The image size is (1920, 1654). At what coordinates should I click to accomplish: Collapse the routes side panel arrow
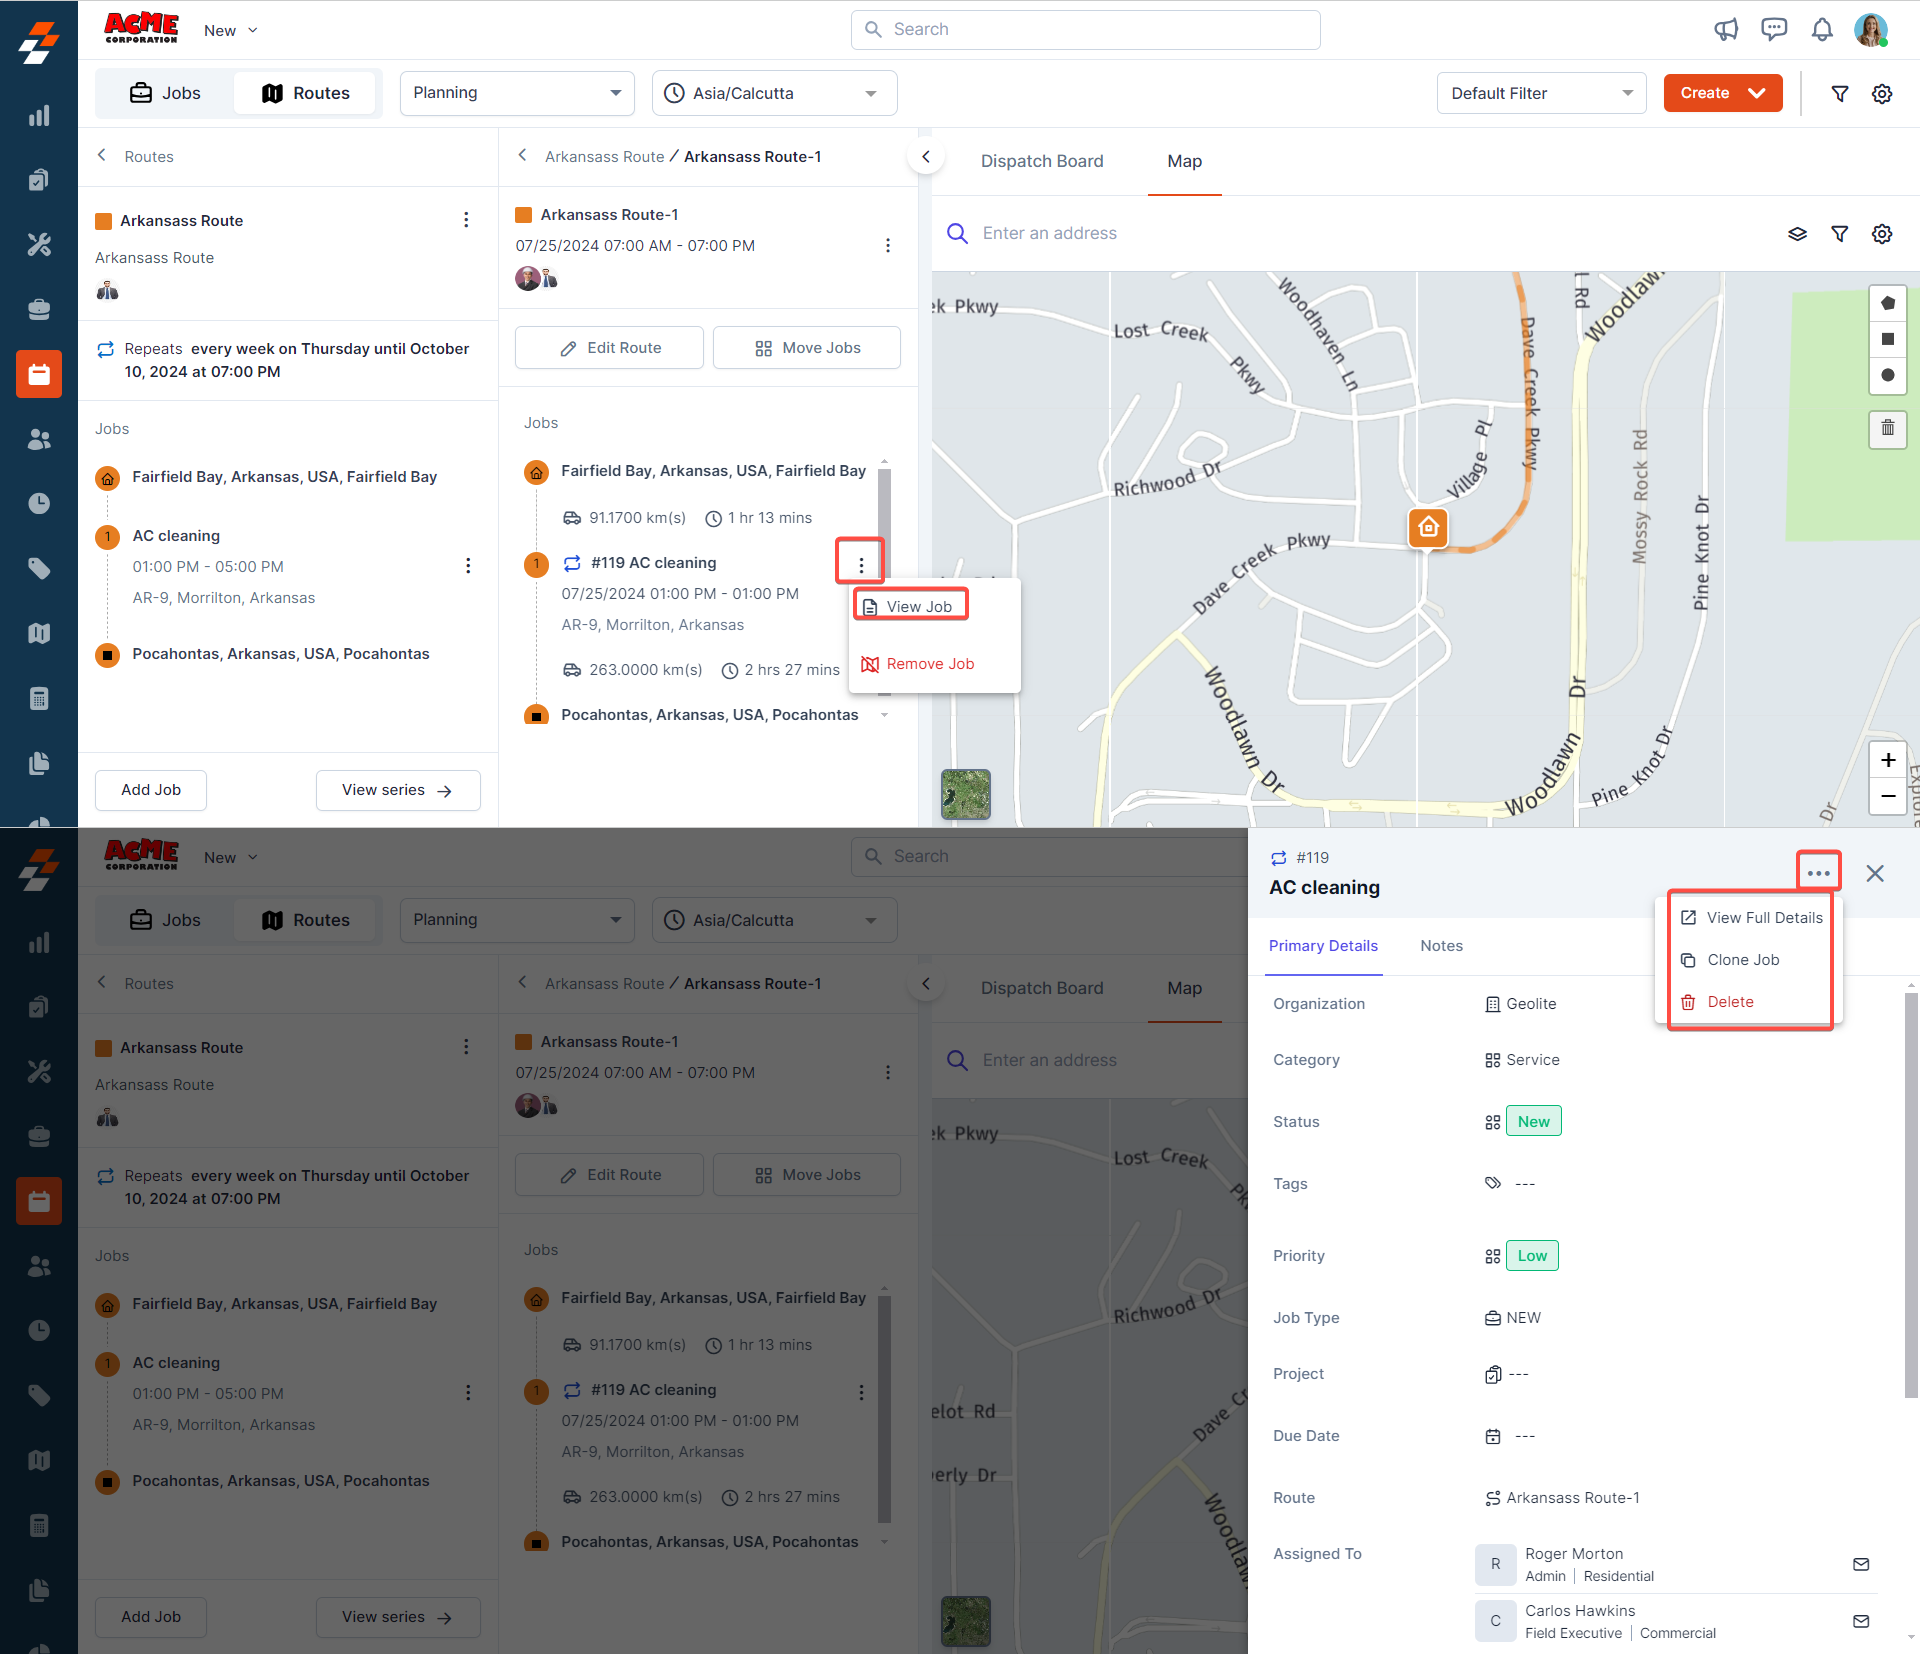pos(926,157)
